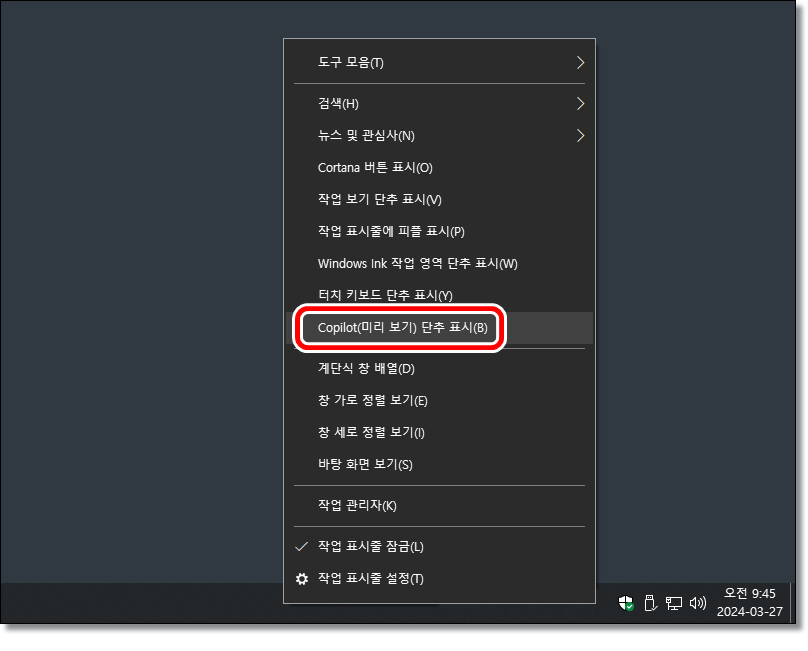
Task: Open network status via the tray icon
Action: [674, 602]
